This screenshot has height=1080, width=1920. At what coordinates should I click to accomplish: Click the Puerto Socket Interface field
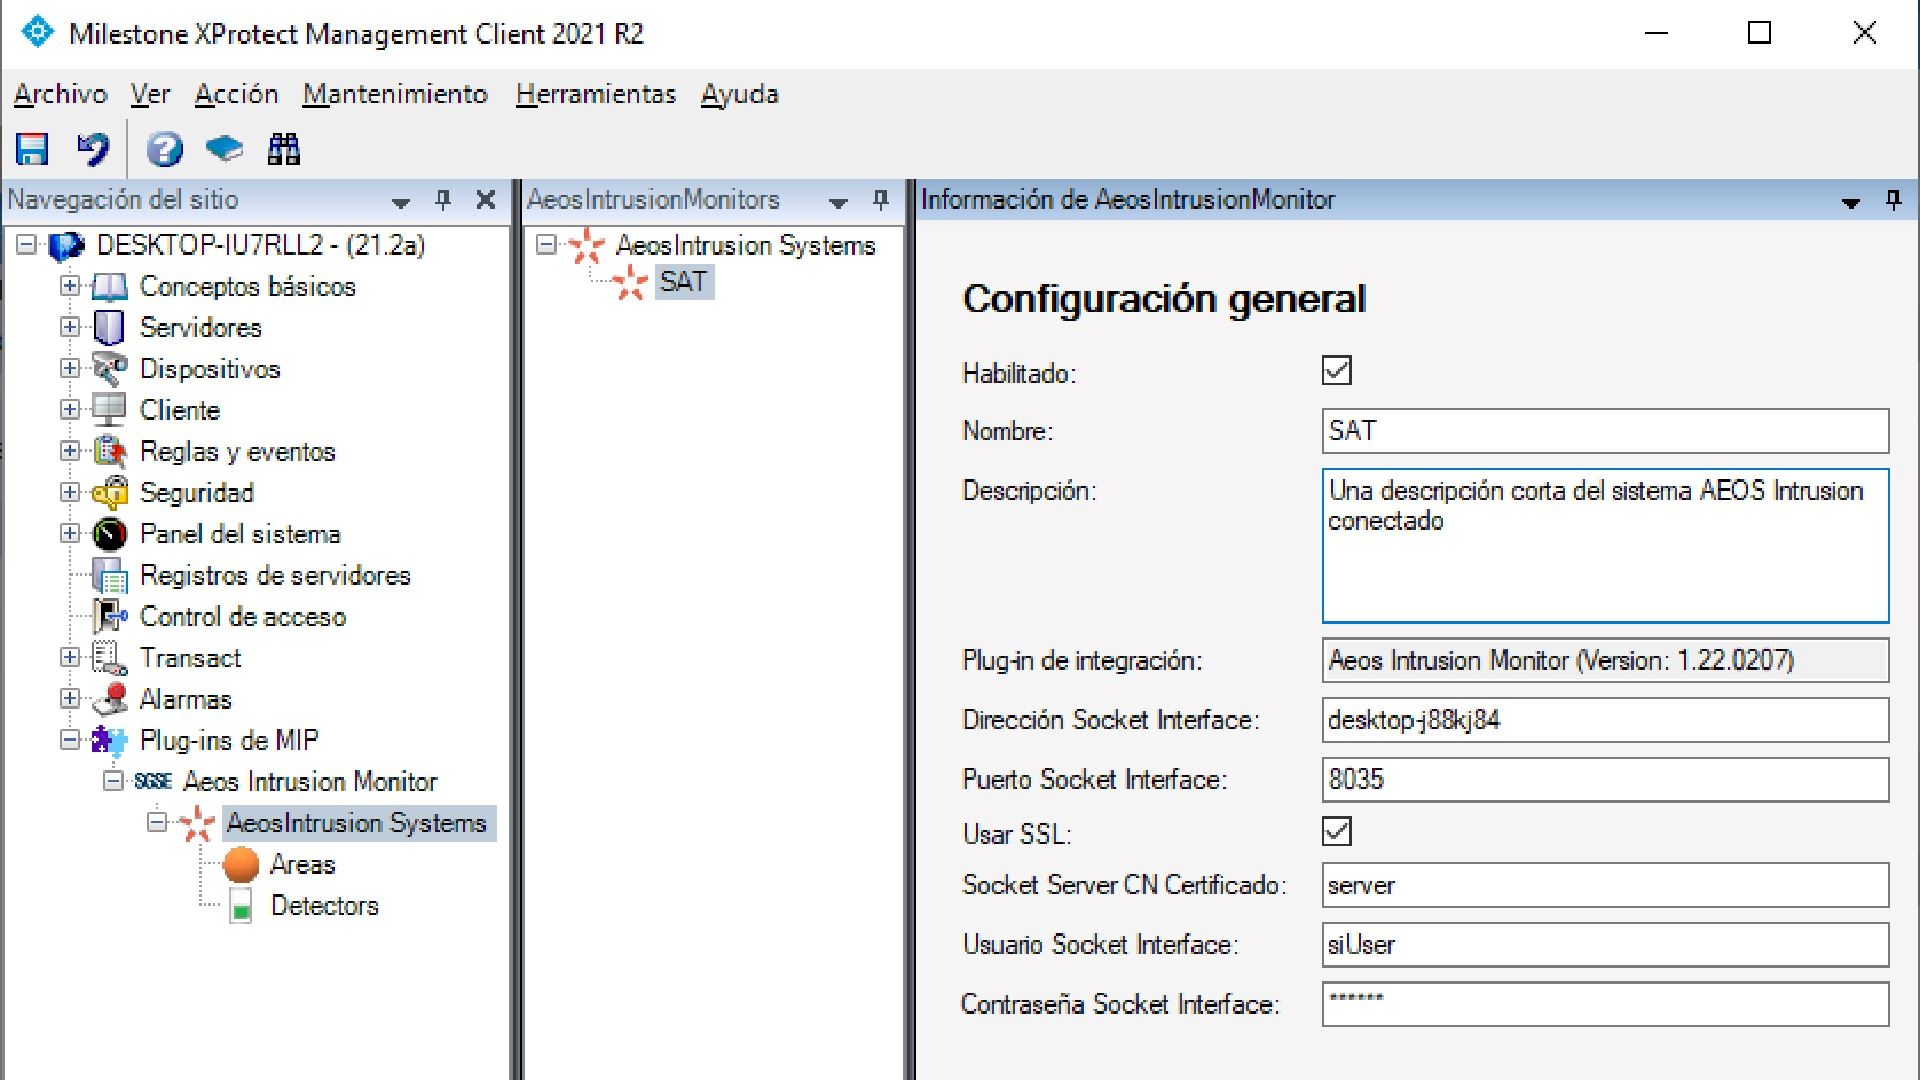[1605, 779]
